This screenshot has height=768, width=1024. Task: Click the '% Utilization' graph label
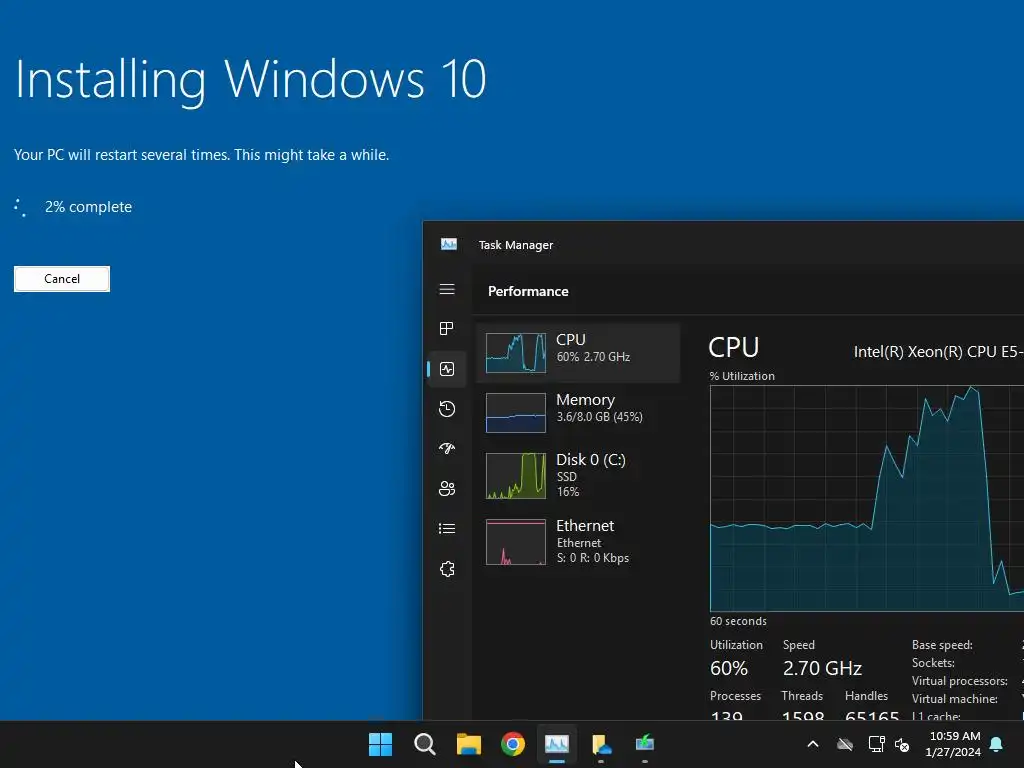[x=742, y=376]
